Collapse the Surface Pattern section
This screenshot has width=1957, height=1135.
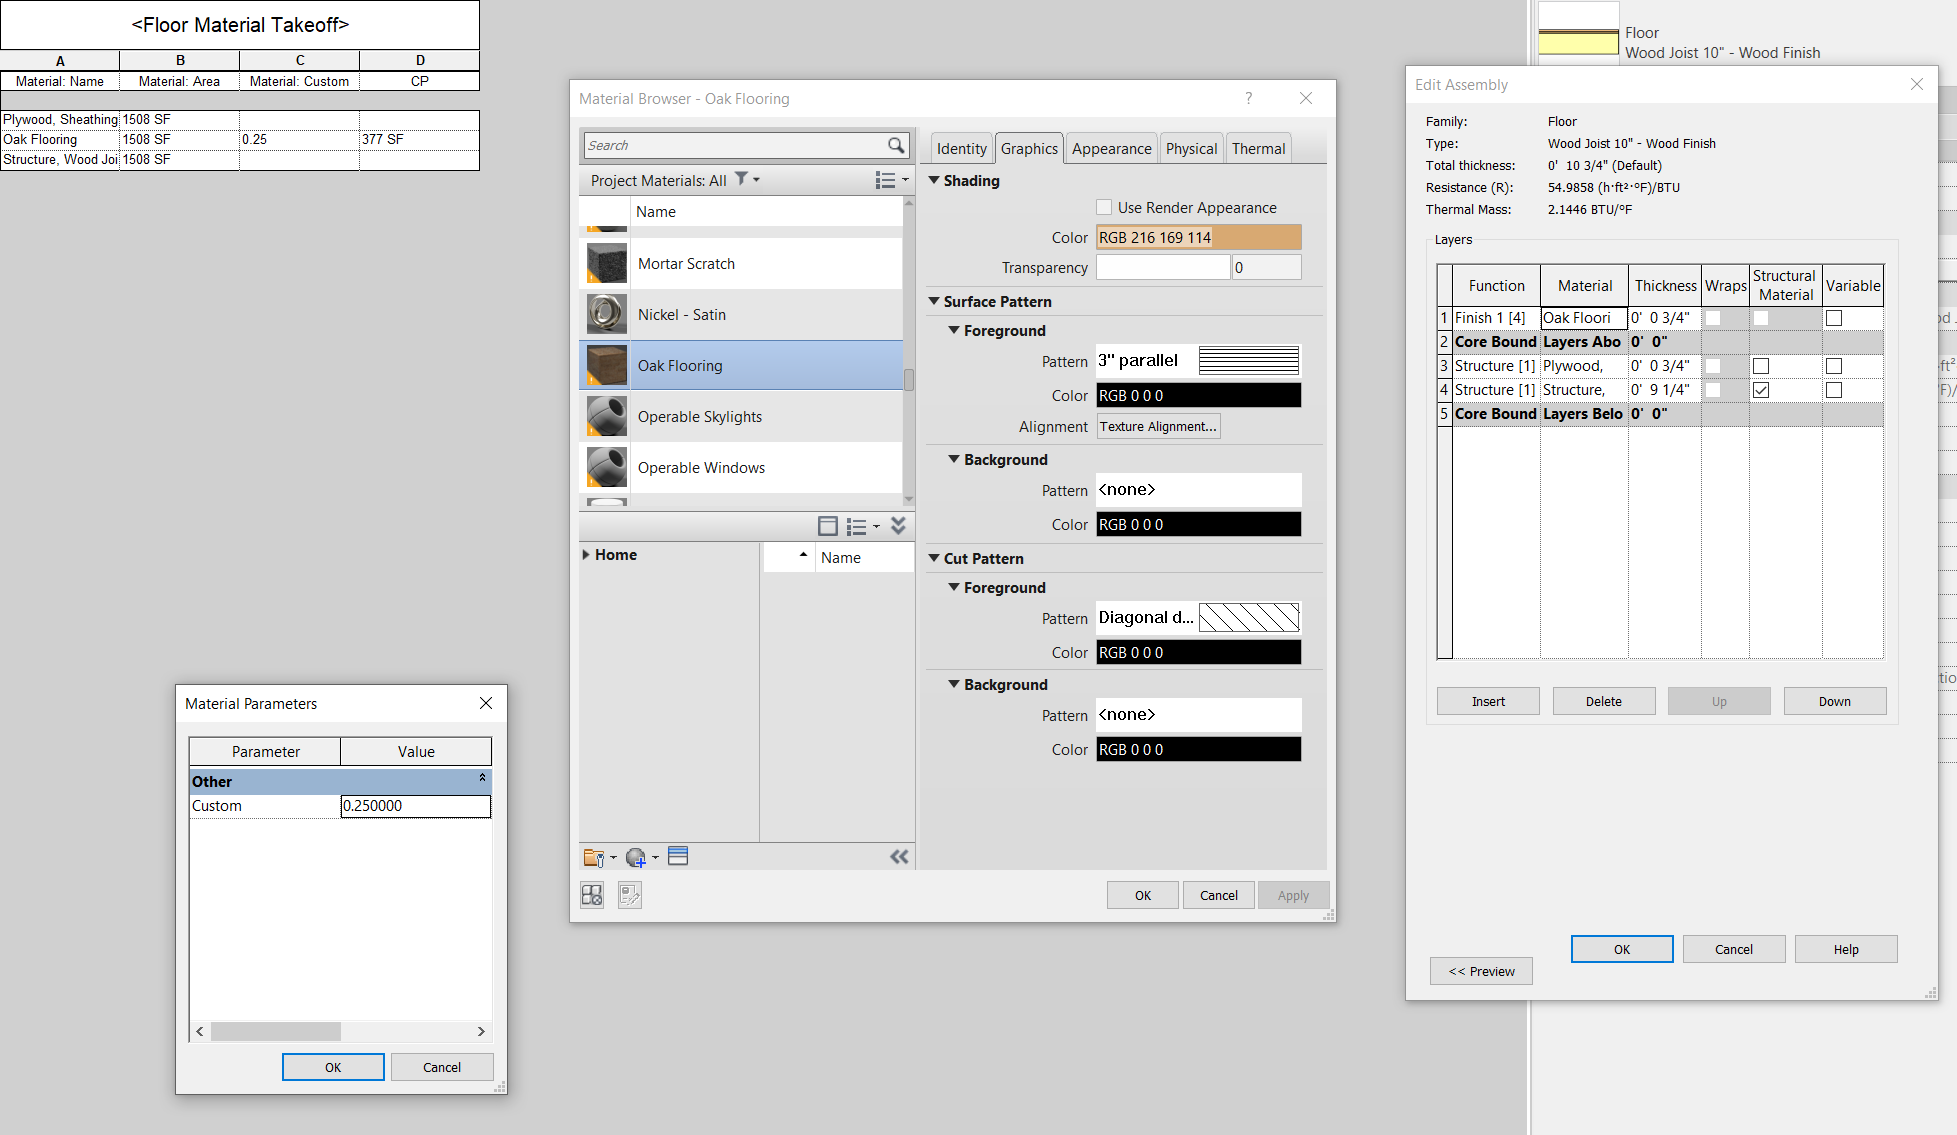click(x=934, y=301)
